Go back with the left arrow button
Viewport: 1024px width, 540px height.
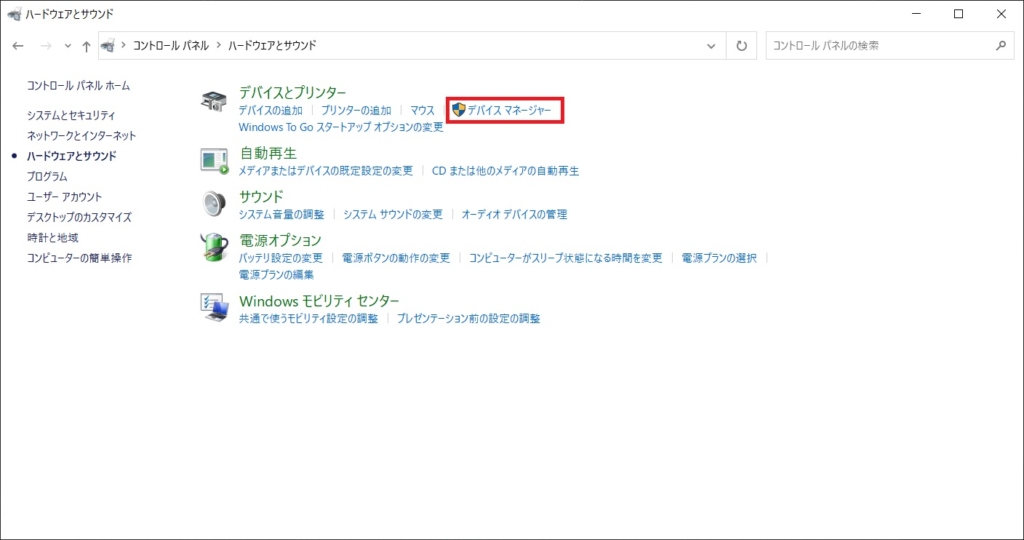tap(18, 46)
